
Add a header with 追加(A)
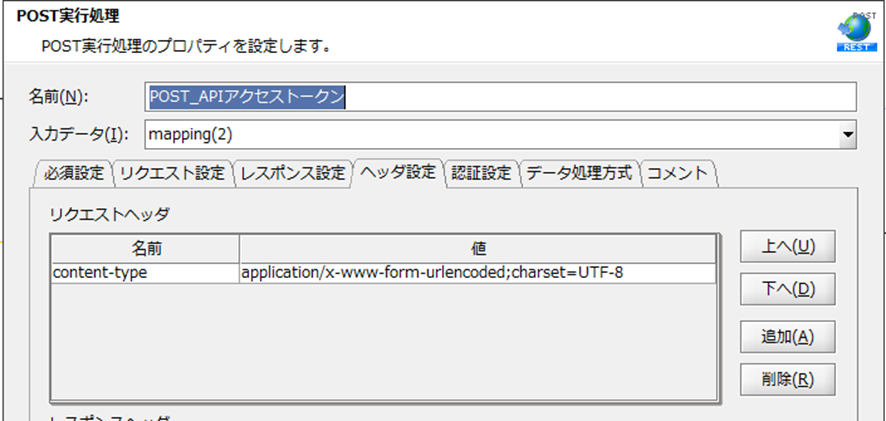[x=788, y=336]
